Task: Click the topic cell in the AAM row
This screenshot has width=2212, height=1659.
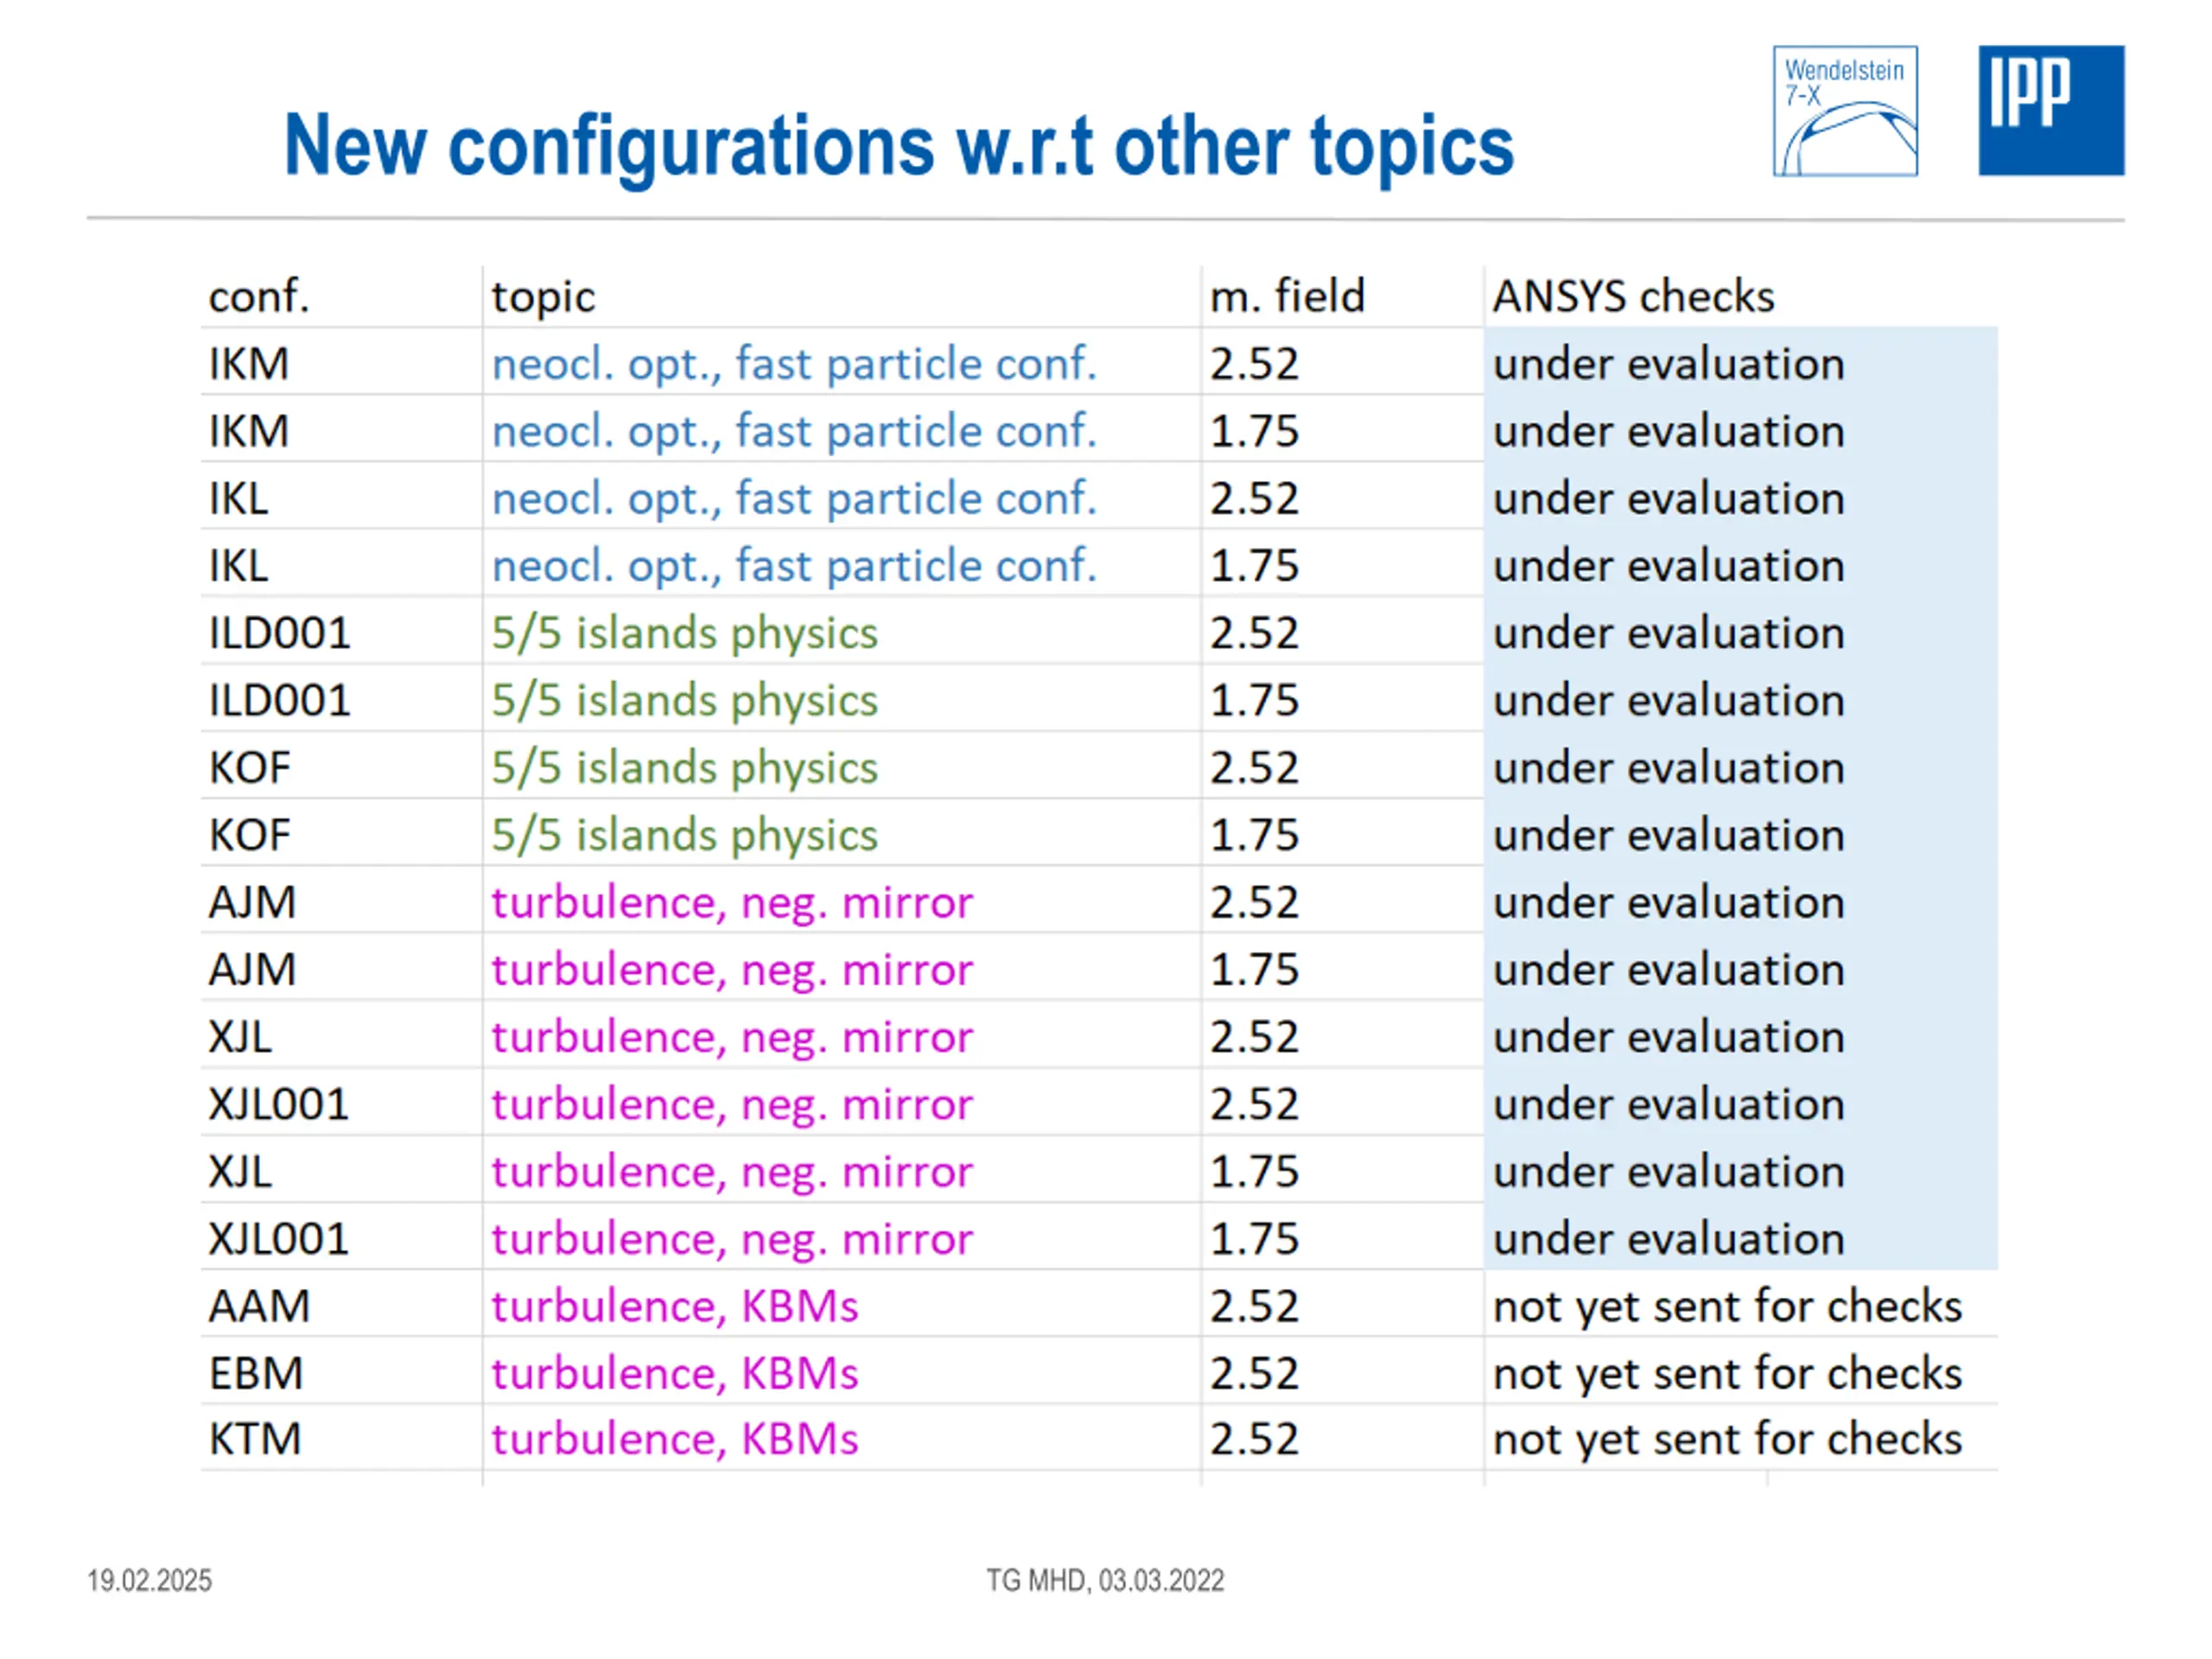Action: click(675, 1306)
